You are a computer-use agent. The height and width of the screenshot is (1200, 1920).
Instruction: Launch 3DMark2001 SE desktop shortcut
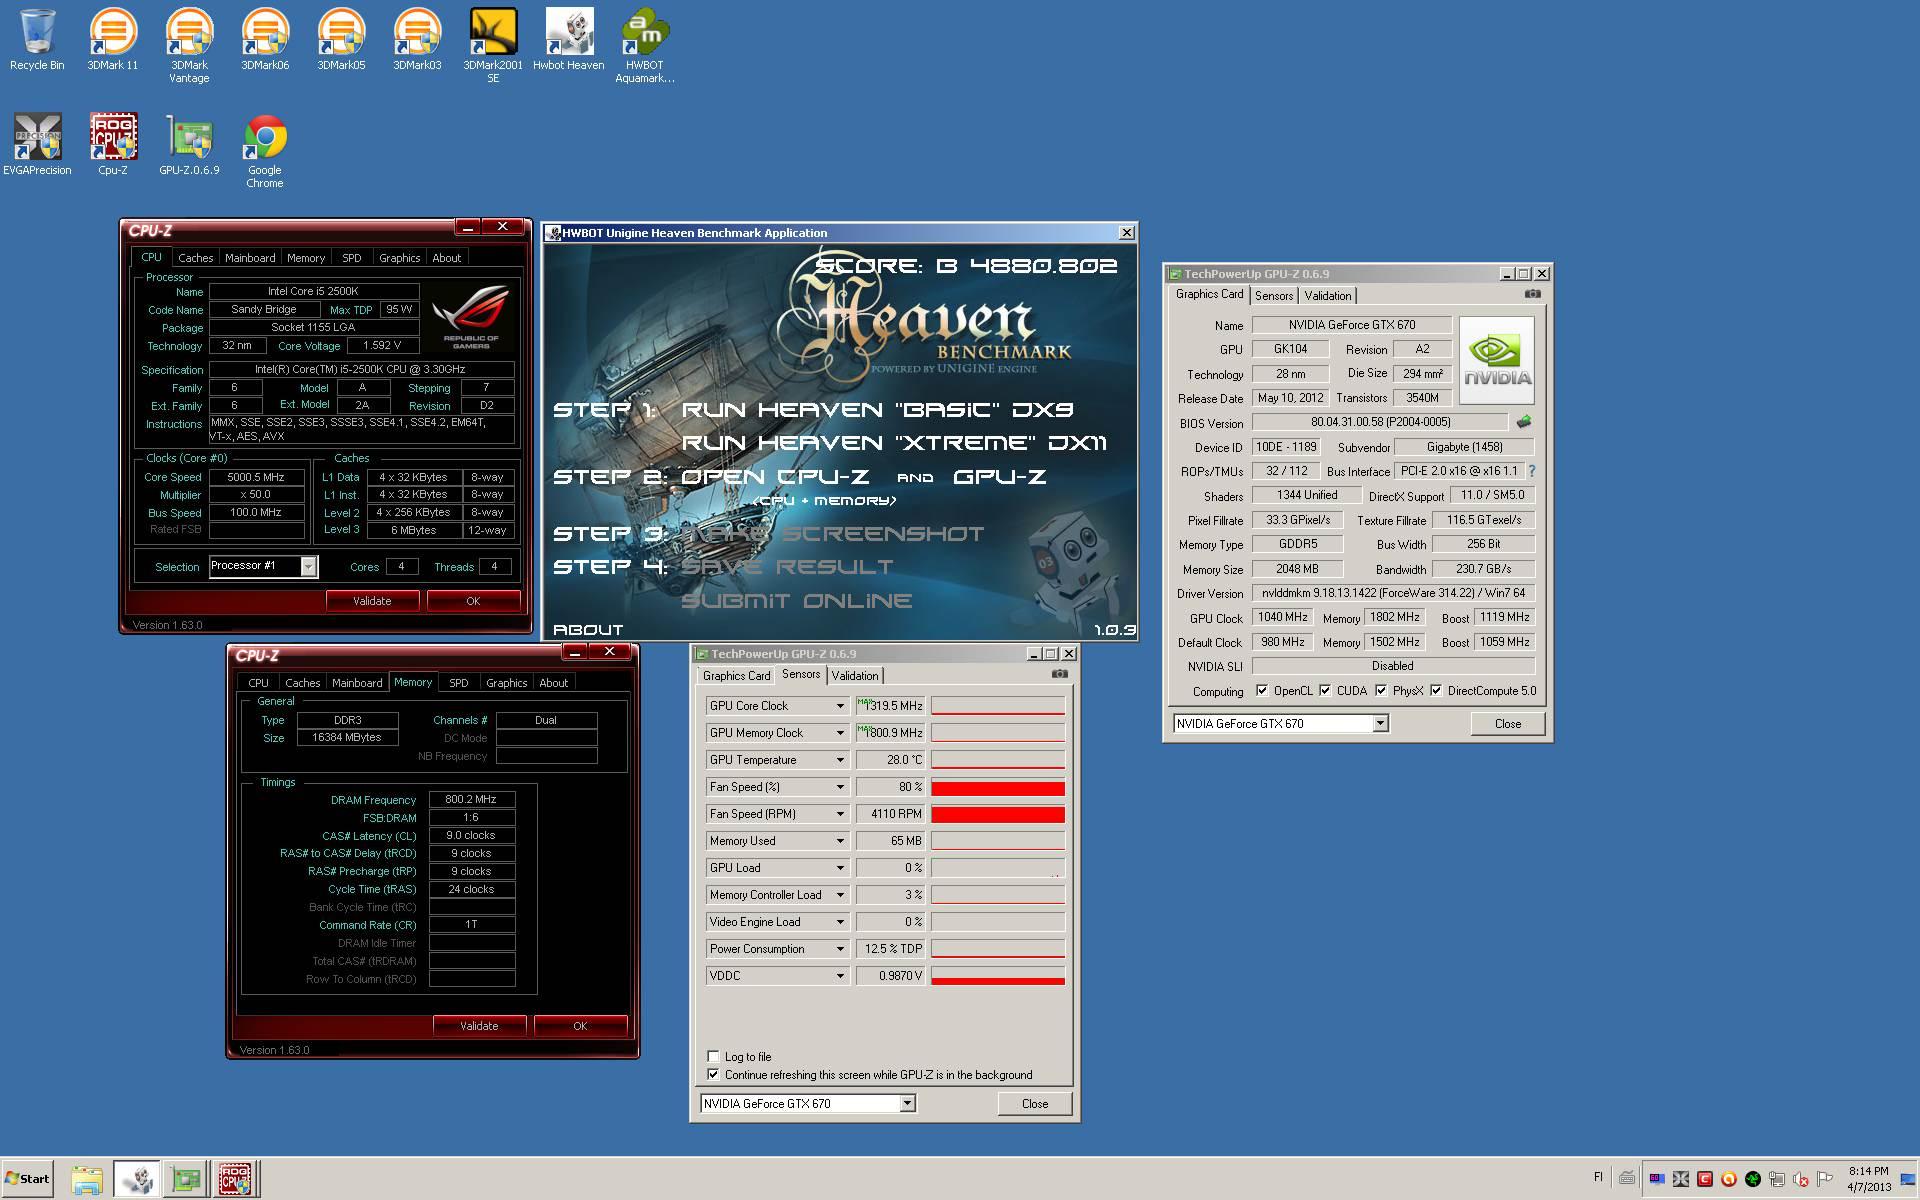(493, 46)
